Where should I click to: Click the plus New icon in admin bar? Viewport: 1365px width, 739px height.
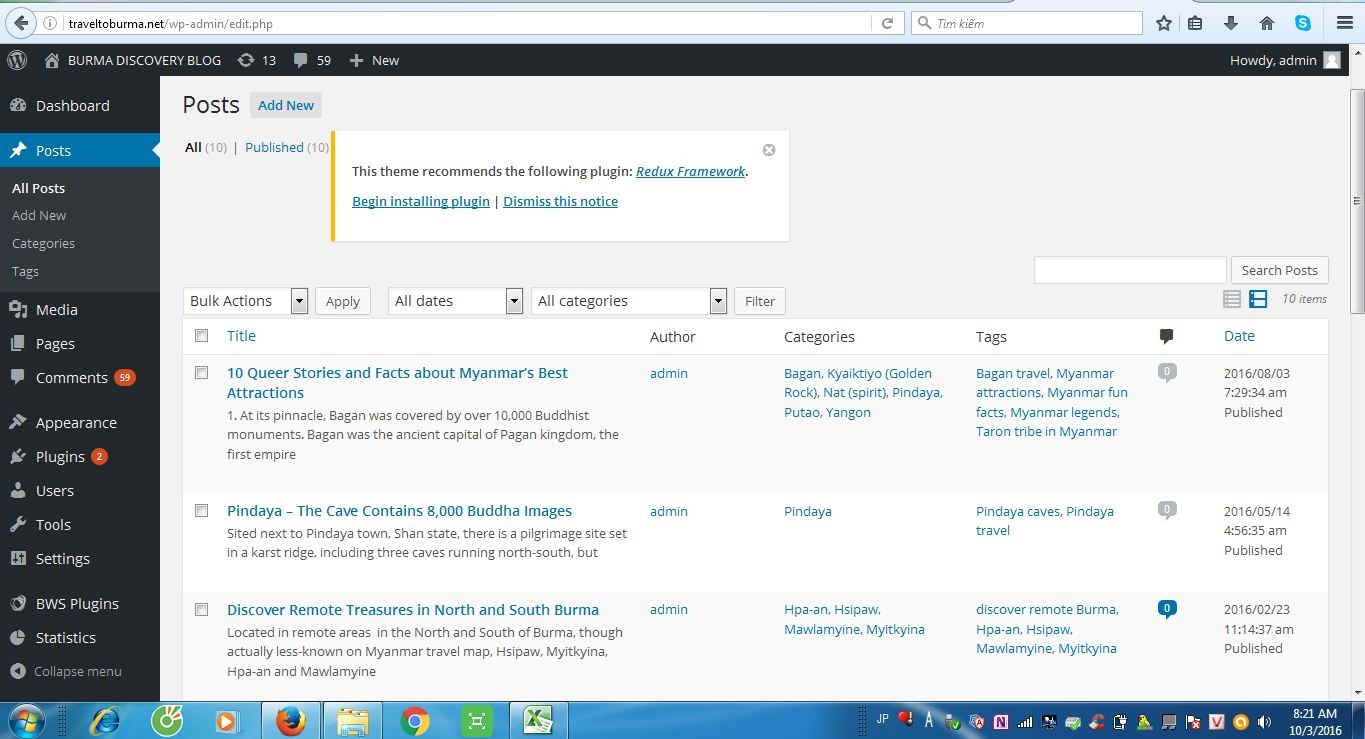point(356,60)
